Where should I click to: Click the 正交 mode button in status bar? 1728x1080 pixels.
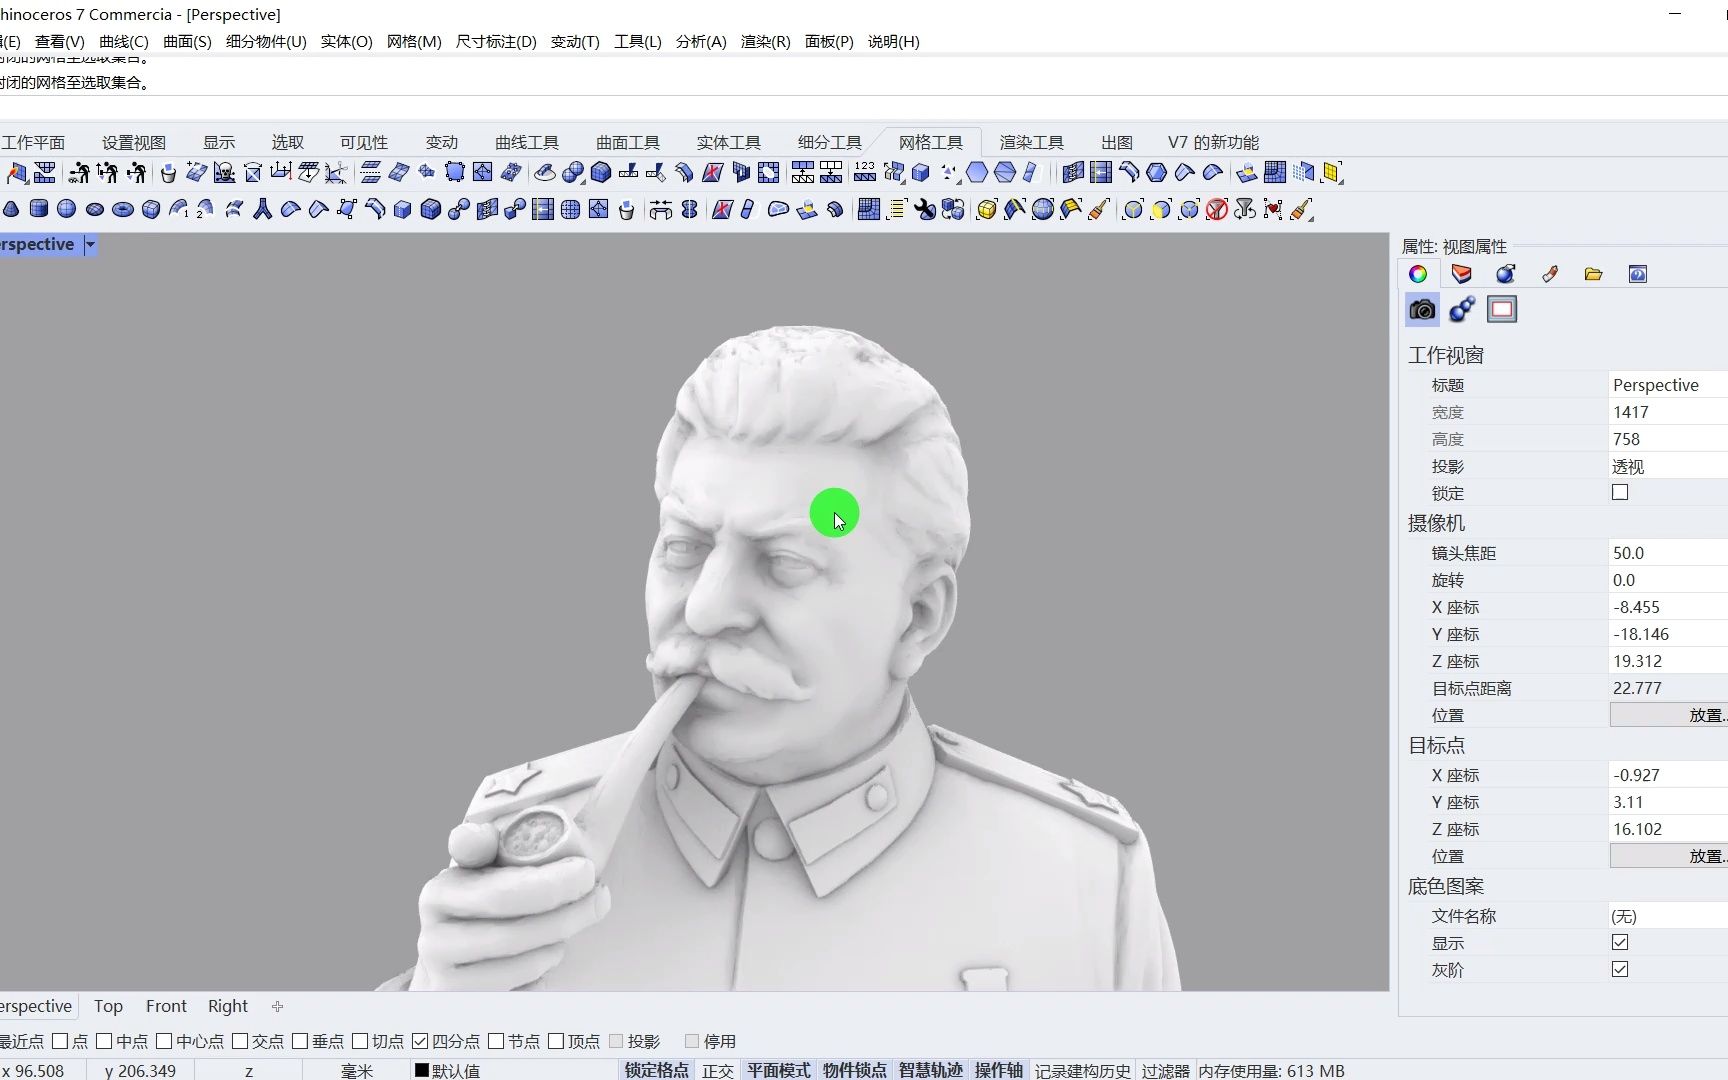[717, 1069]
